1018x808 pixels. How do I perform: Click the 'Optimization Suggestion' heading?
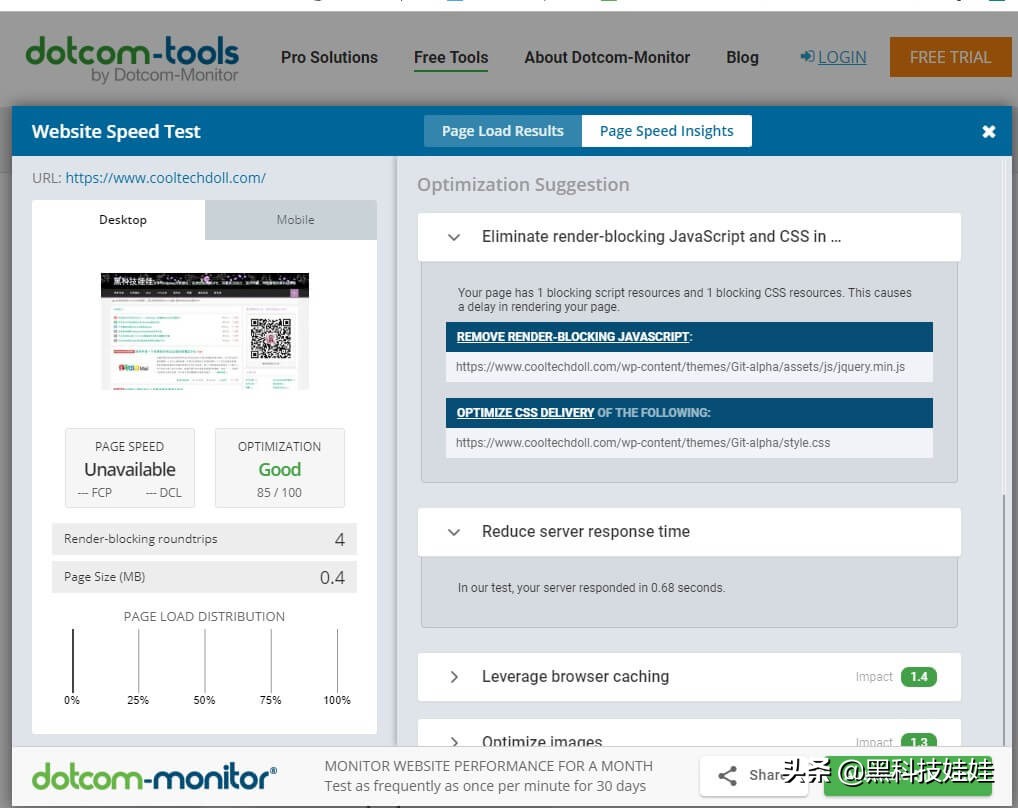point(523,185)
